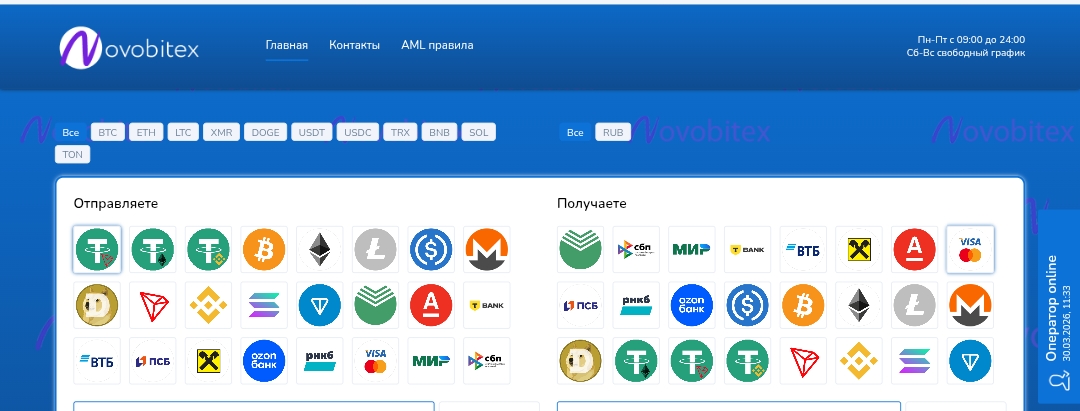Select Ethereum under Получаете
The height and width of the screenshot is (411, 1080).
tap(859, 305)
